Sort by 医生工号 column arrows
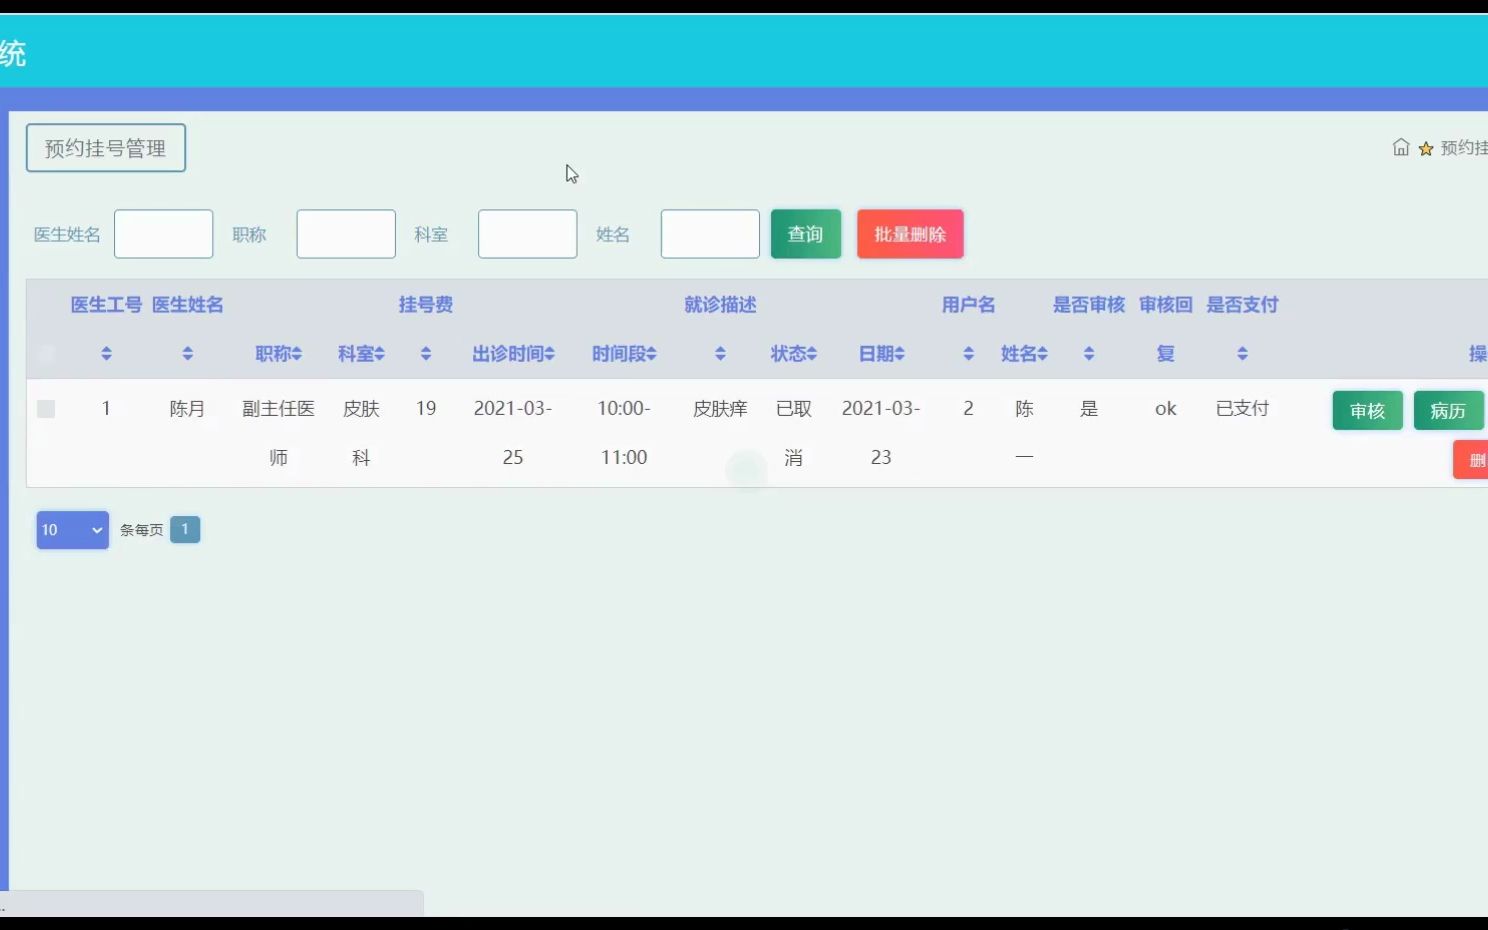 tap(106, 354)
